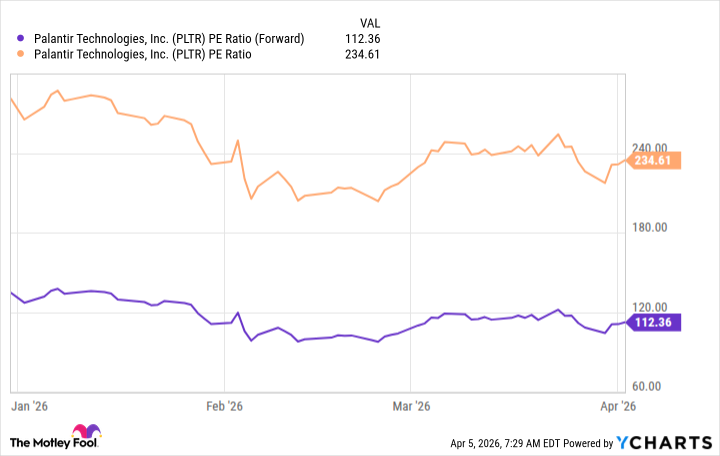Image resolution: width=720 pixels, height=456 pixels.
Task: Click the Feb '26 axis label
Action: click(x=225, y=406)
